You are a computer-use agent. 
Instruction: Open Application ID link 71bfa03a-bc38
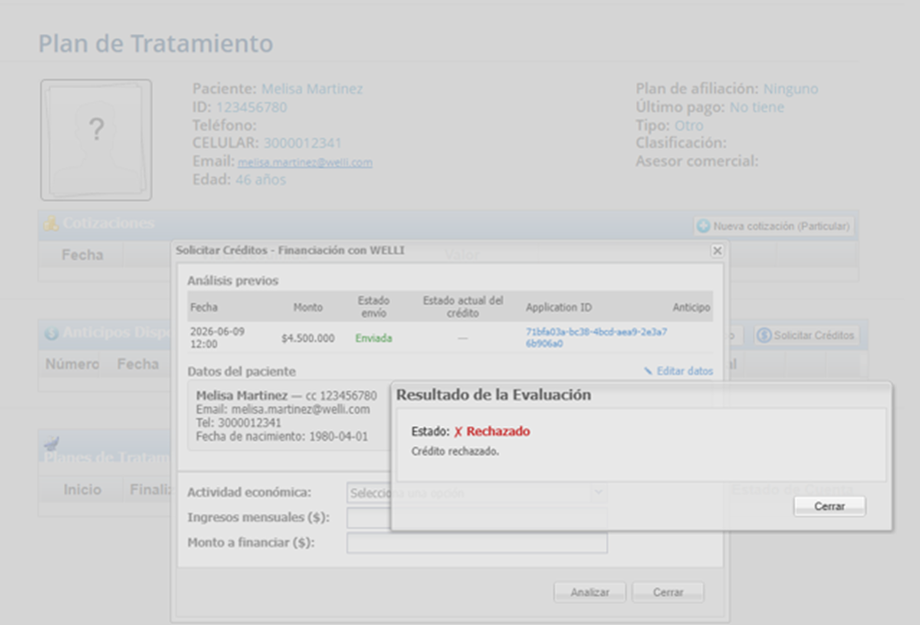tap(596, 337)
